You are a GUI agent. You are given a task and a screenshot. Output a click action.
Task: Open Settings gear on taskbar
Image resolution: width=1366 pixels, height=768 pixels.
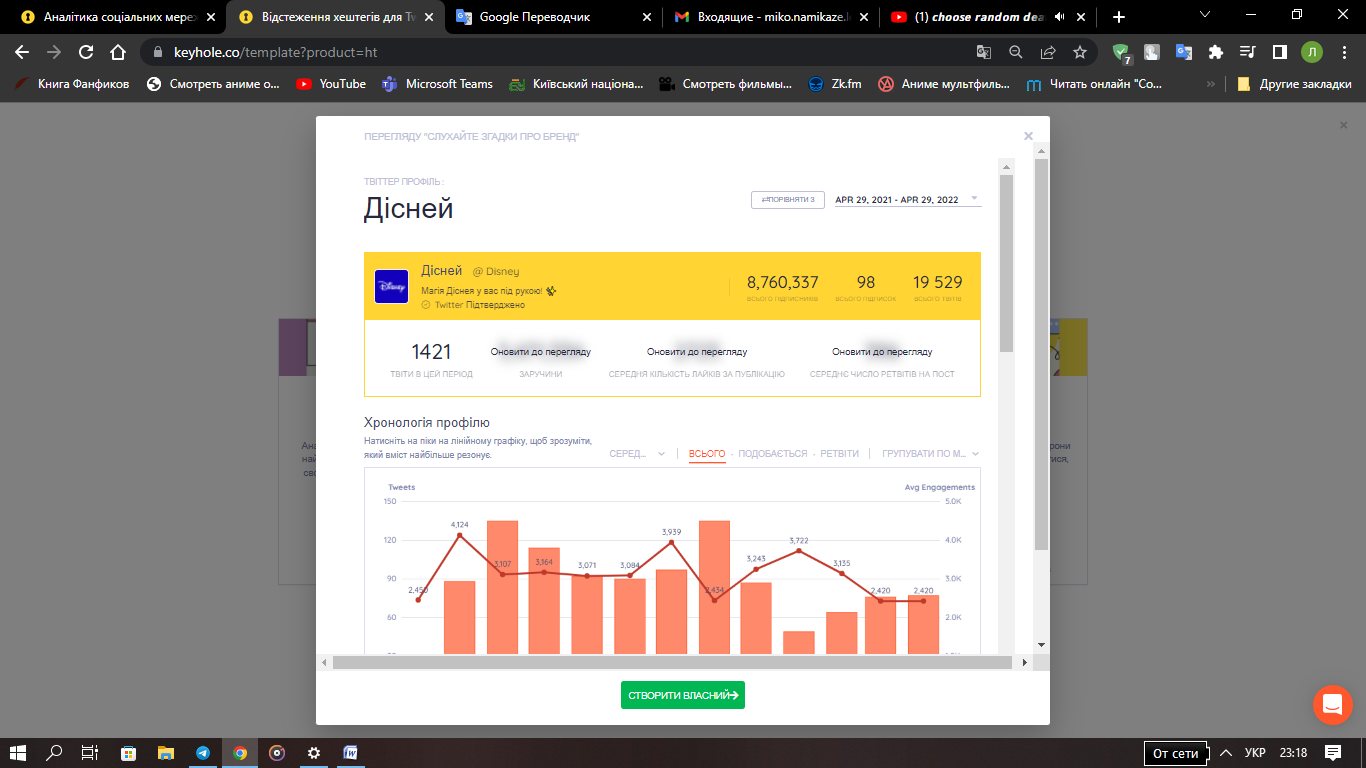tap(314, 753)
